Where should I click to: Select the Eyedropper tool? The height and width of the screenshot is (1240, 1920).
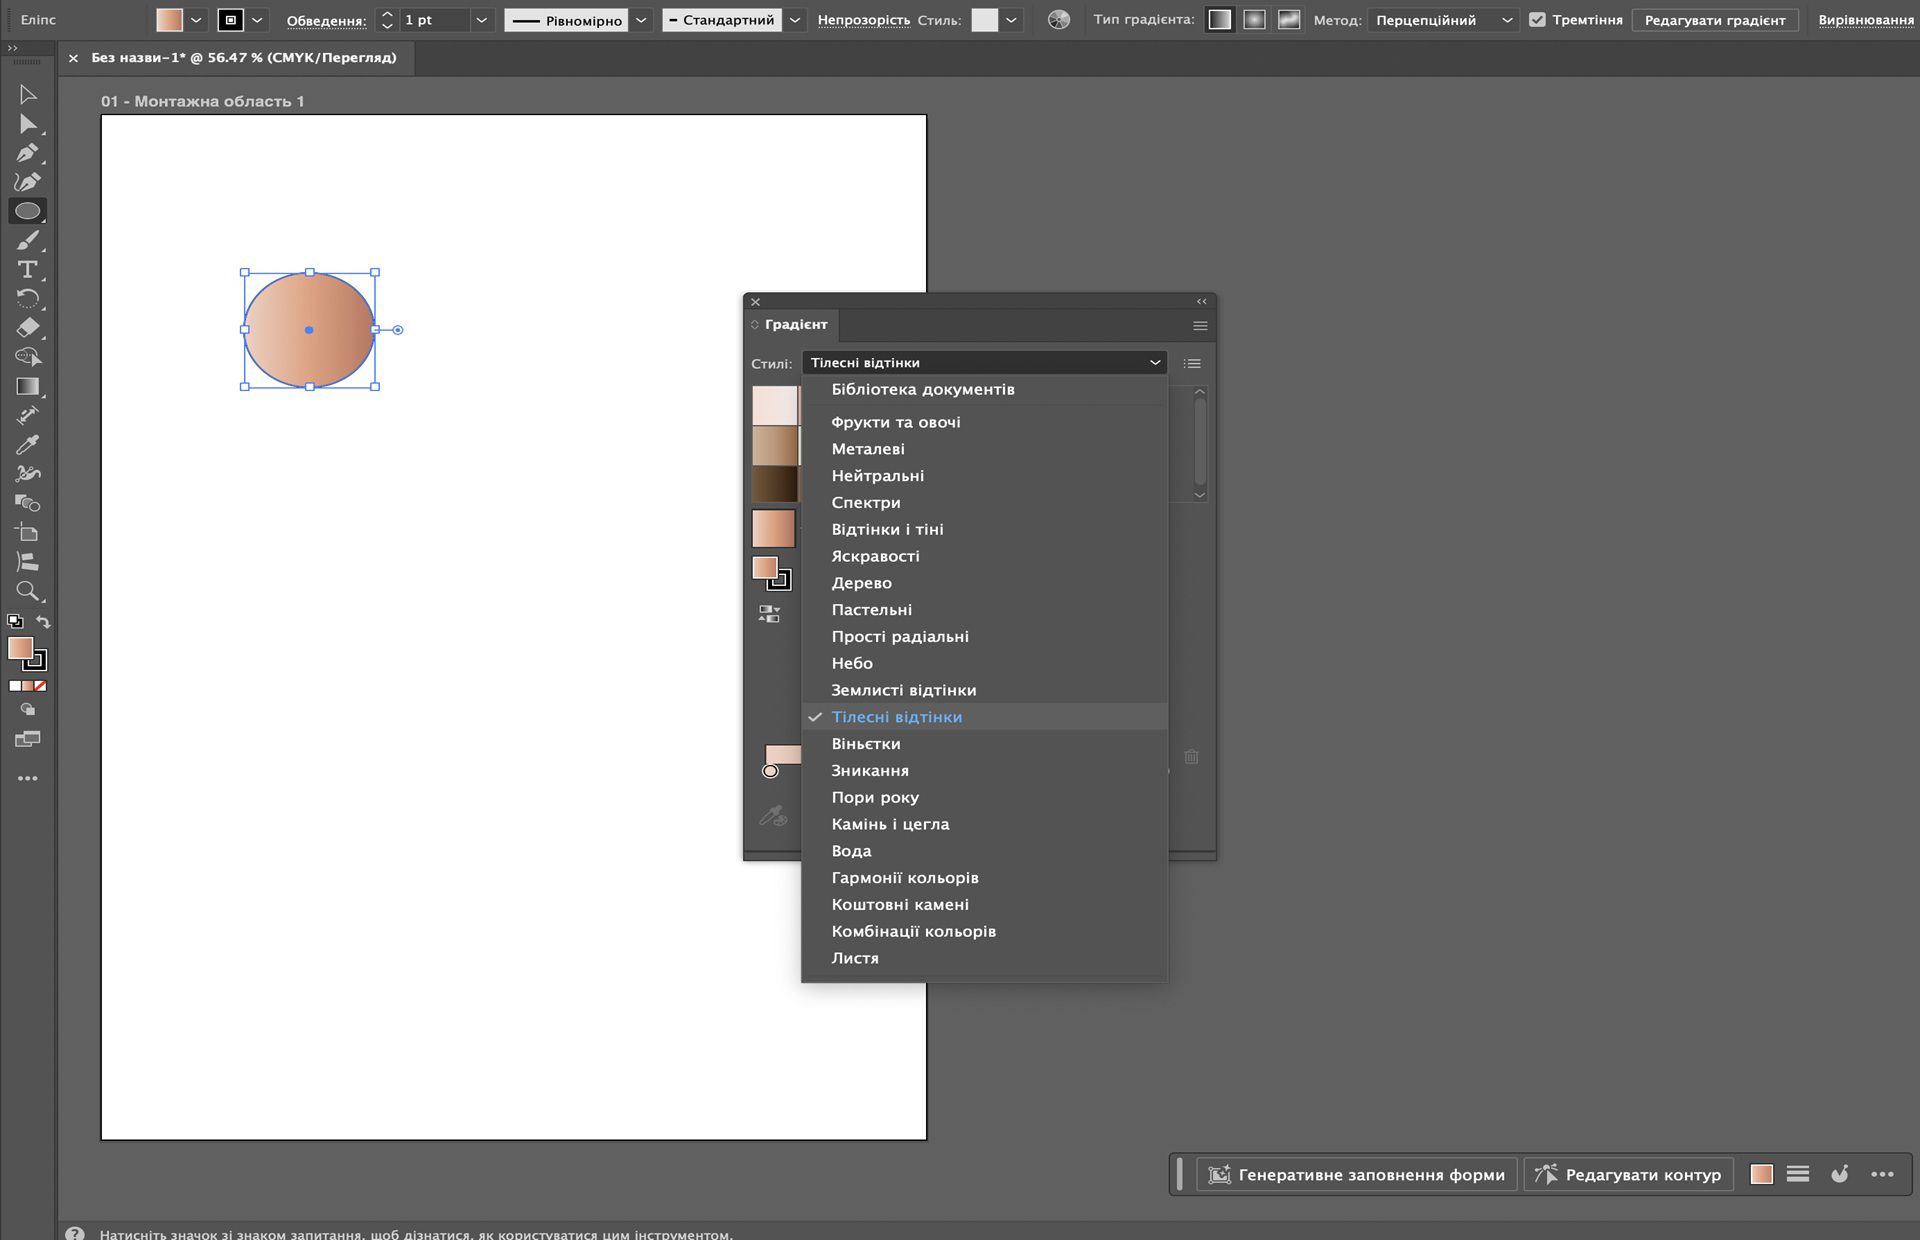pyautogui.click(x=27, y=445)
